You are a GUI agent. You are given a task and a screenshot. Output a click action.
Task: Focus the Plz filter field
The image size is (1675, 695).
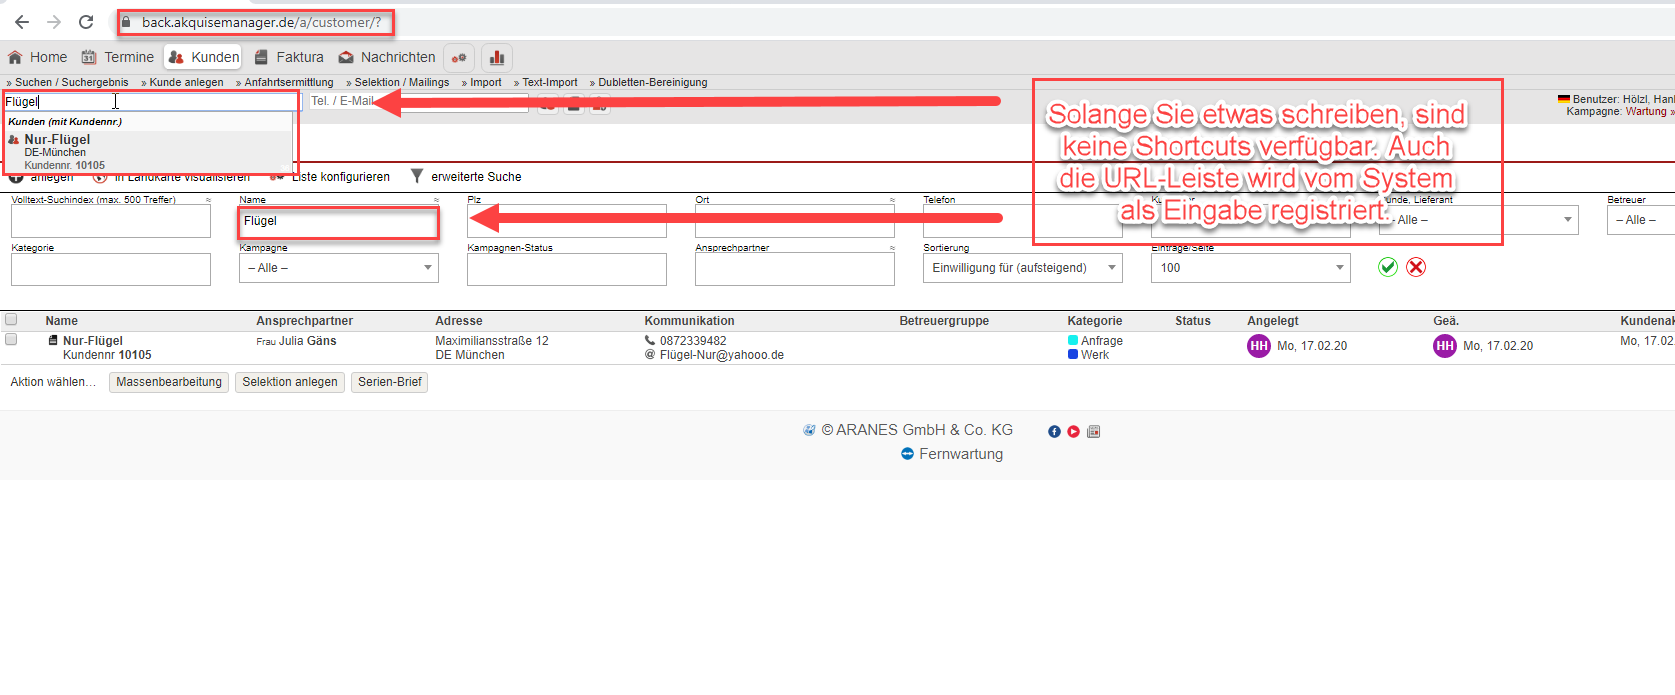(567, 221)
